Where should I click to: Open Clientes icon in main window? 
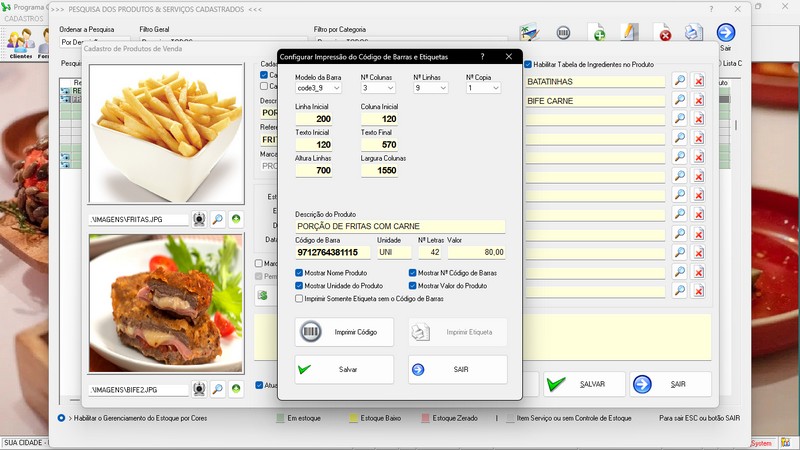click(x=20, y=44)
